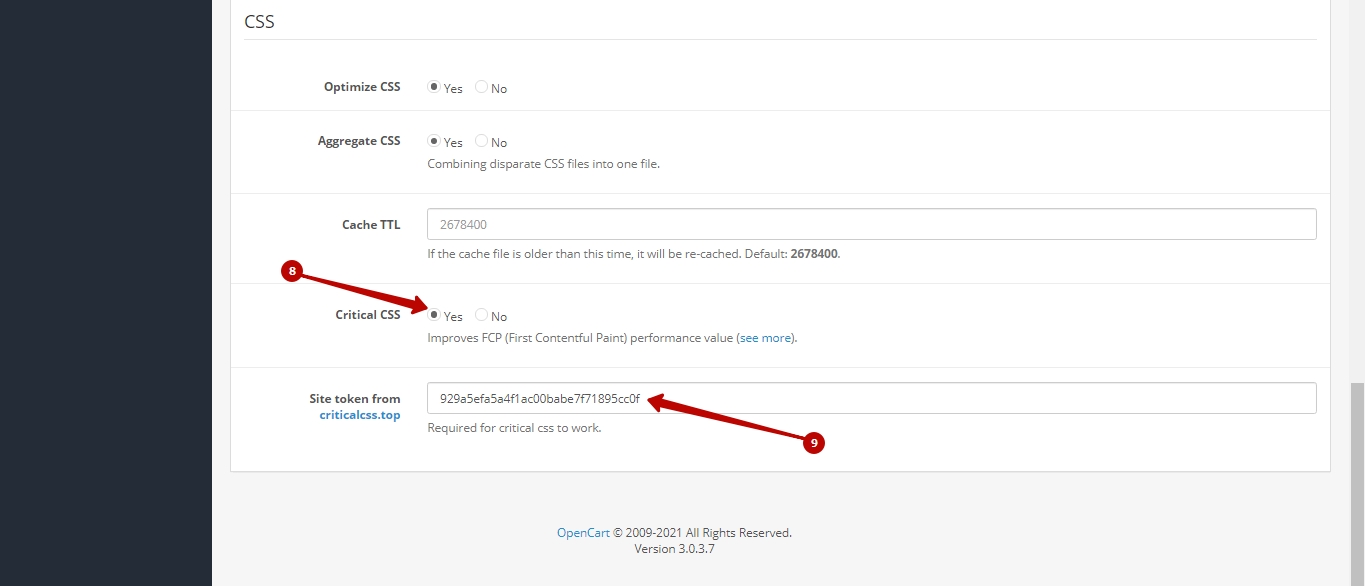This screenshot has width=1365, height=586.
Task: Click the Cache TTL input field
Action: tap(871, 224)
